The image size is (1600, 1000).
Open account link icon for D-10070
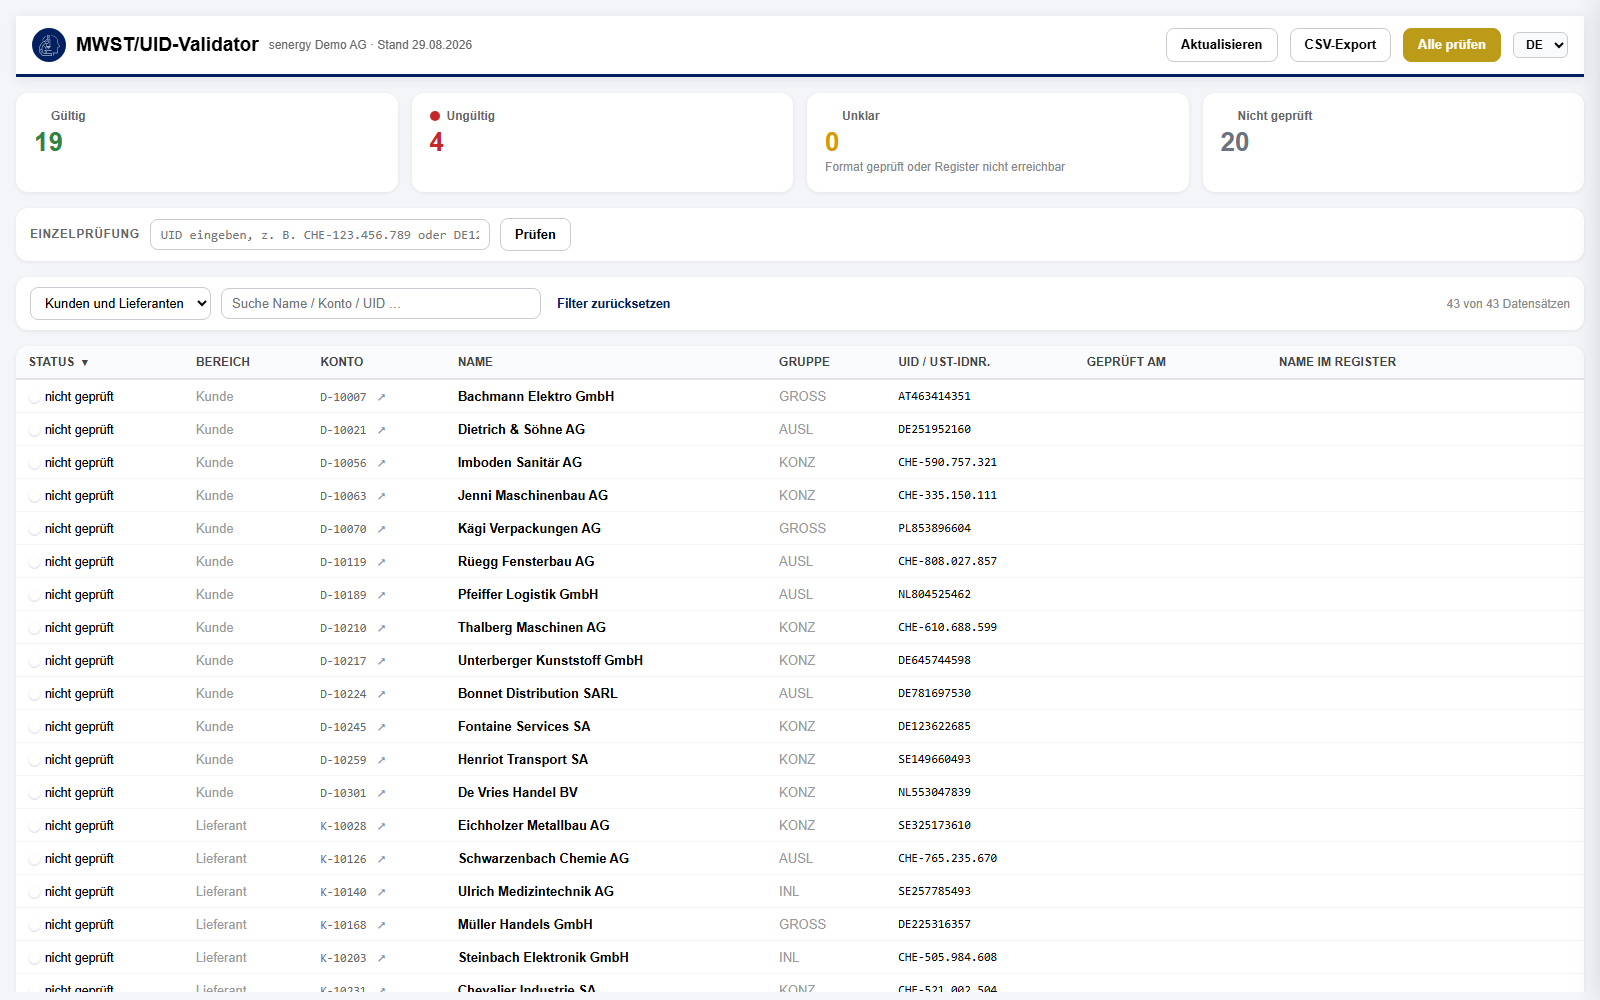coord(381,529)
